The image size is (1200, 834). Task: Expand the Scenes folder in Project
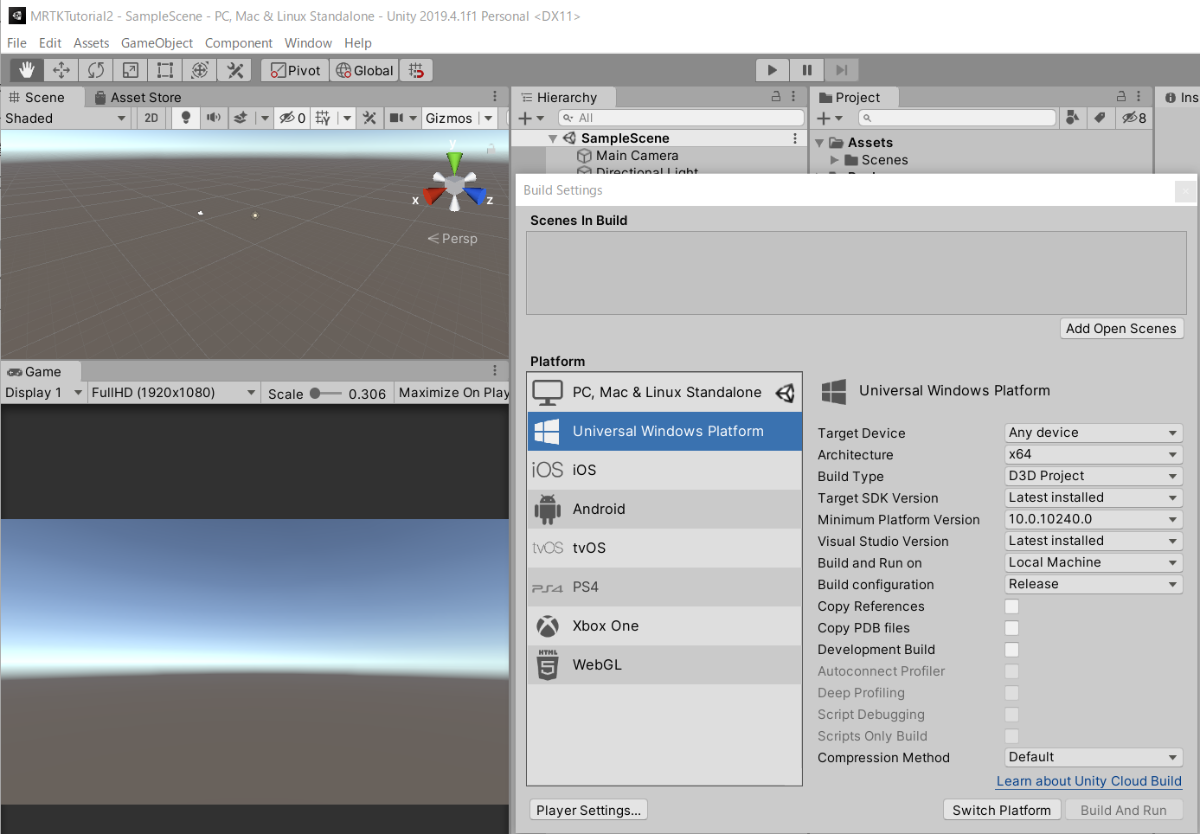(835, 160)
